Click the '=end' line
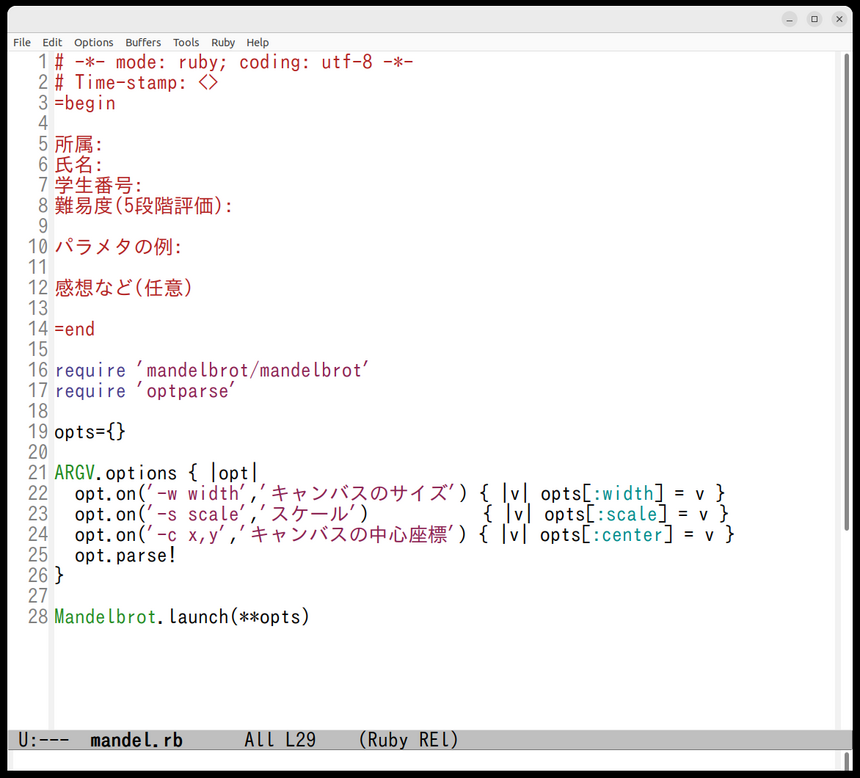Image resolution: width=860 pixels, height=778 pixels. click(x=75, y=329)
